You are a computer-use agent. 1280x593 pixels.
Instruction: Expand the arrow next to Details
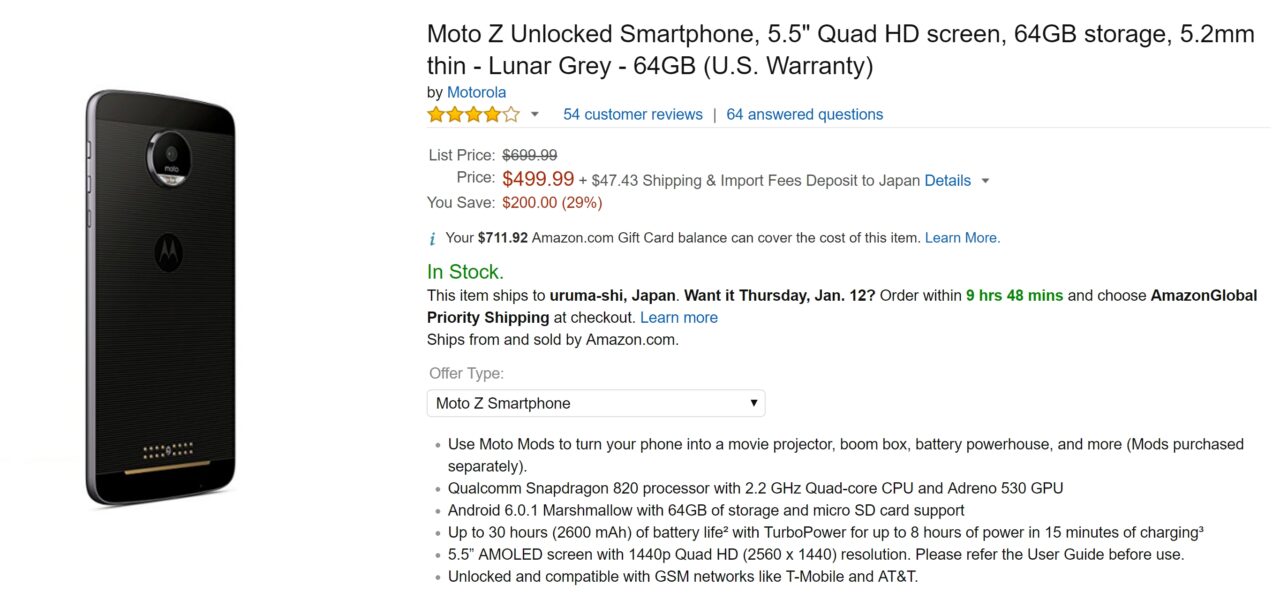point(985,181)
